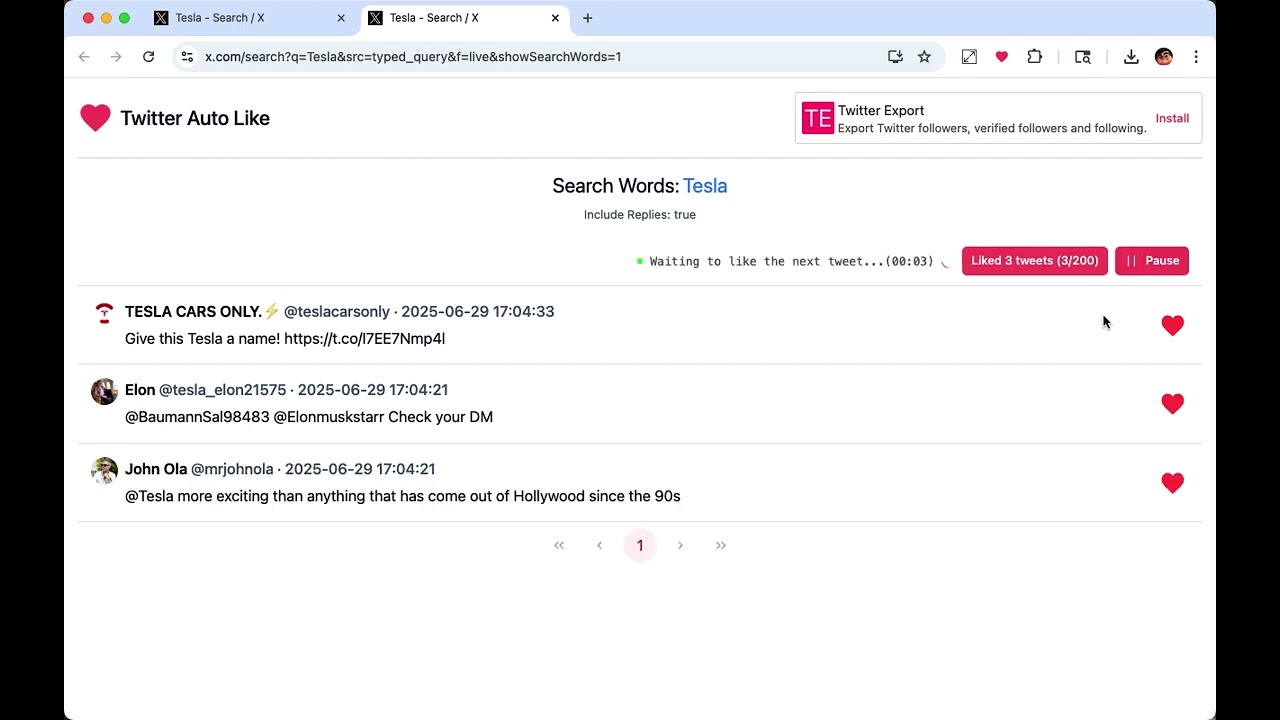The width and height of the screenshot is (1280, 720).
Task: Click the address bar URL
Action: point(413,57)
